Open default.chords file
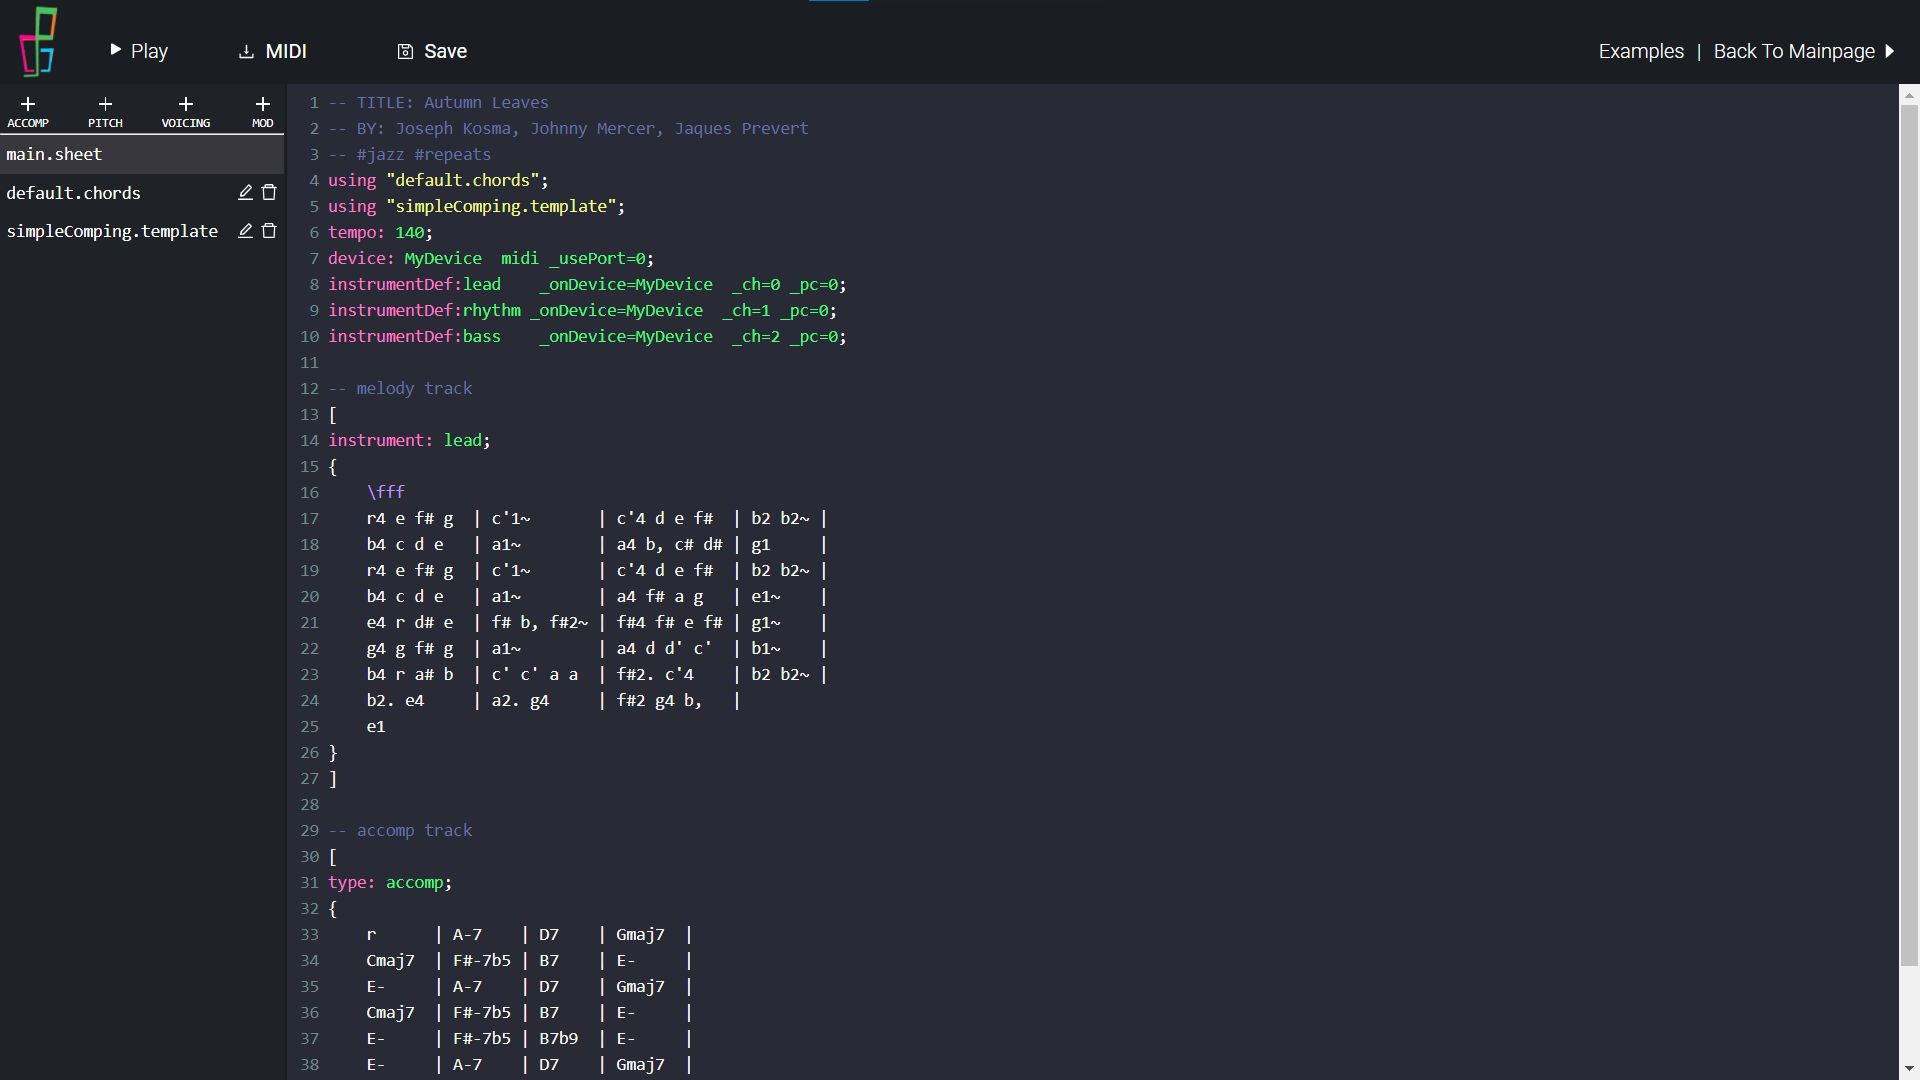The width and height of the screenshot is (1920, 1080). [x=74, y=193]
